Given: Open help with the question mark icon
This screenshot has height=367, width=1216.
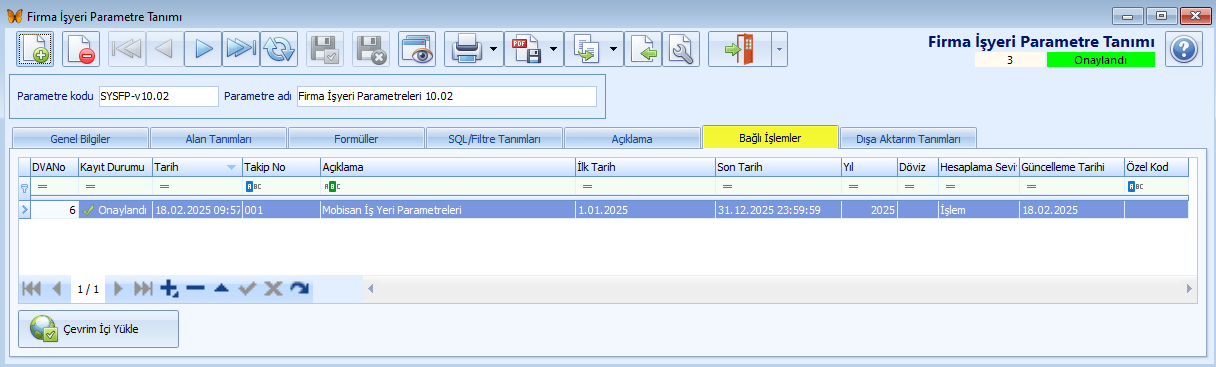Looking at the screenshot, I should [x=1183, y=49].
